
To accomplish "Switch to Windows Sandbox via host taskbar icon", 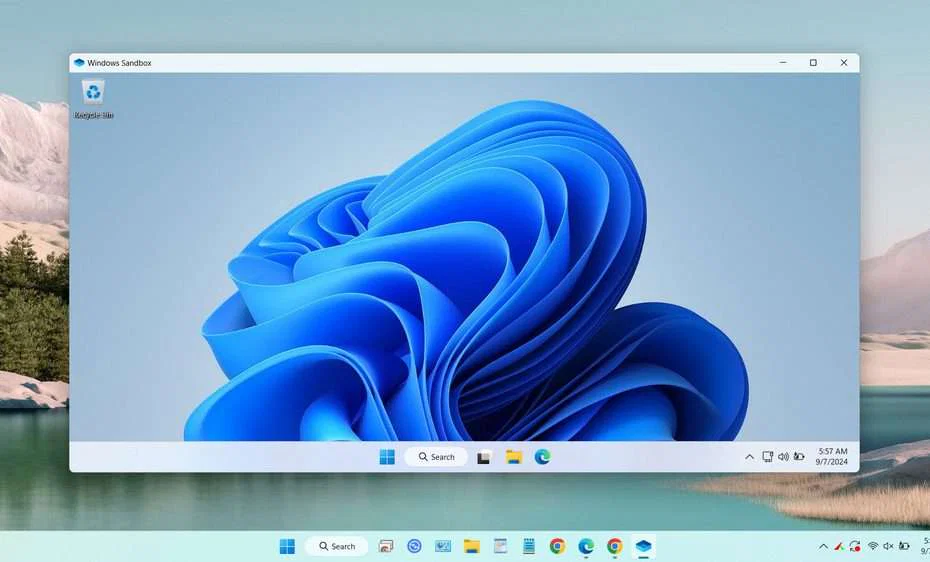I will pos(644,546).
